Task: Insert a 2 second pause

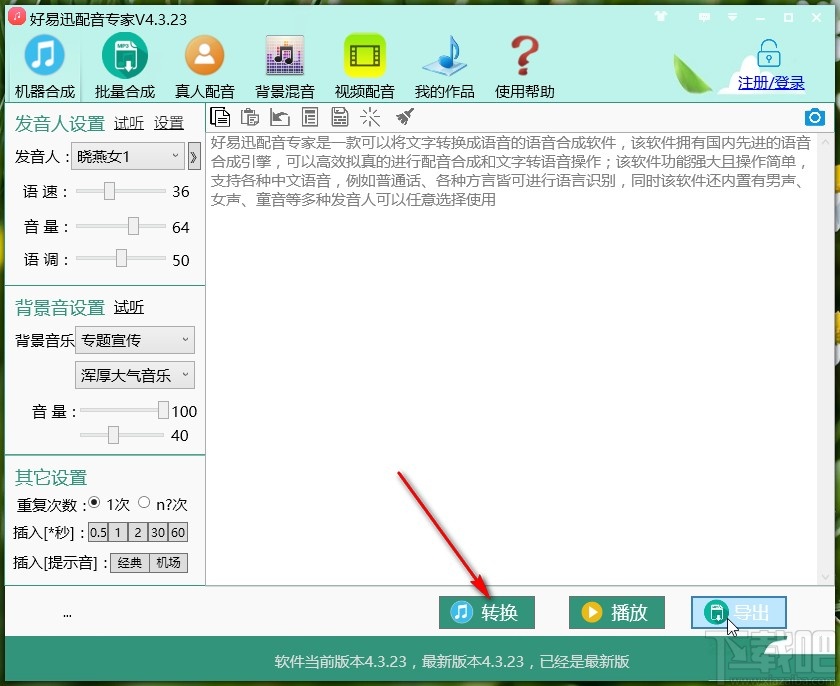Action: click(138, 532)
